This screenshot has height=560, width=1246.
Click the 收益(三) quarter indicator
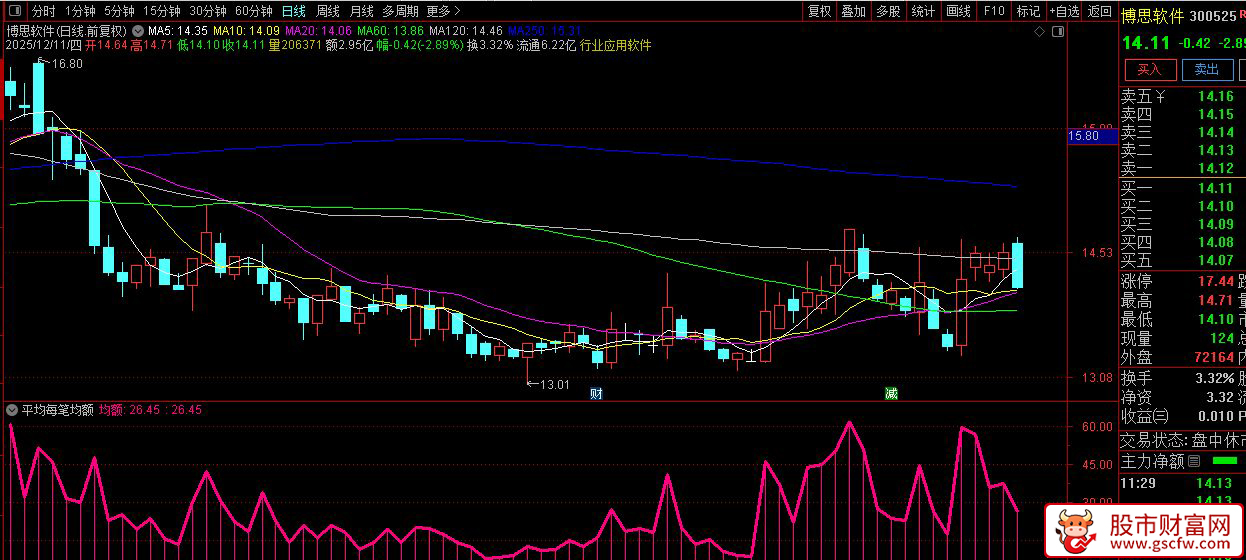pos(1144,415)
